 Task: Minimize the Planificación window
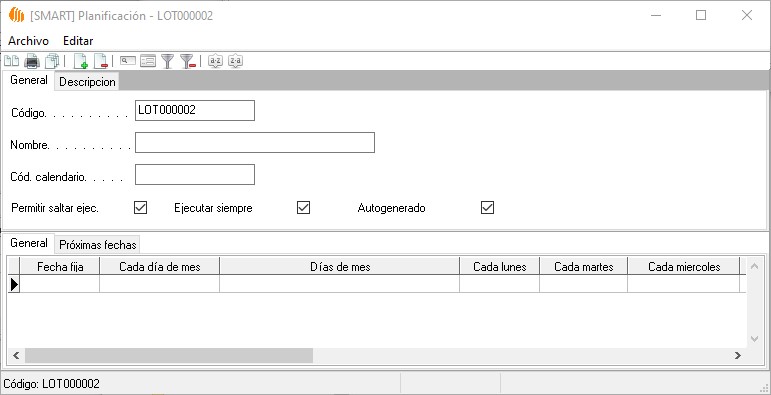[655, 15]
